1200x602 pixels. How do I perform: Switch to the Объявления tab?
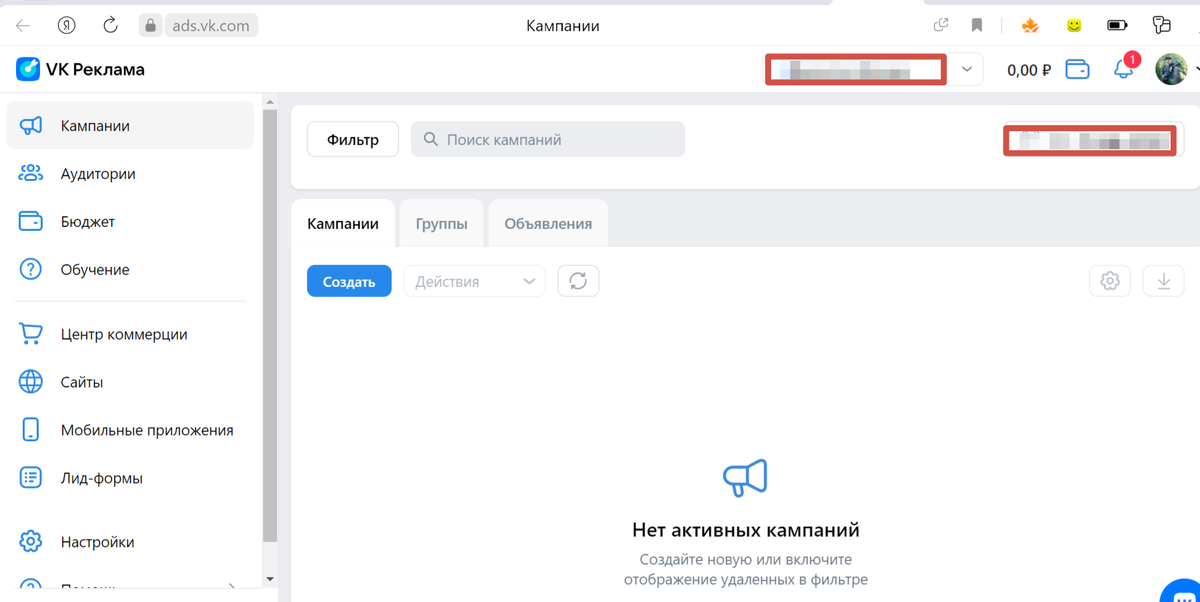click(x=548, y=223)
